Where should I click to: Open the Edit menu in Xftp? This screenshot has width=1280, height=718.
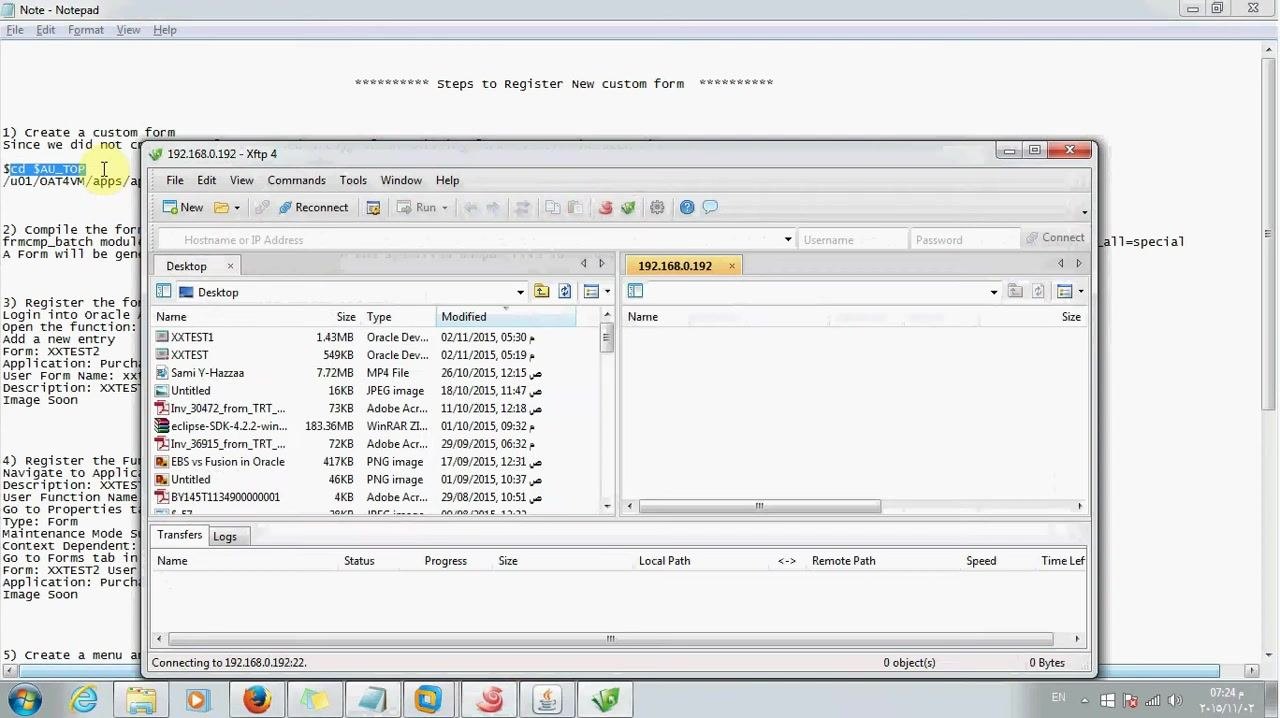click(x=206, y=180)
